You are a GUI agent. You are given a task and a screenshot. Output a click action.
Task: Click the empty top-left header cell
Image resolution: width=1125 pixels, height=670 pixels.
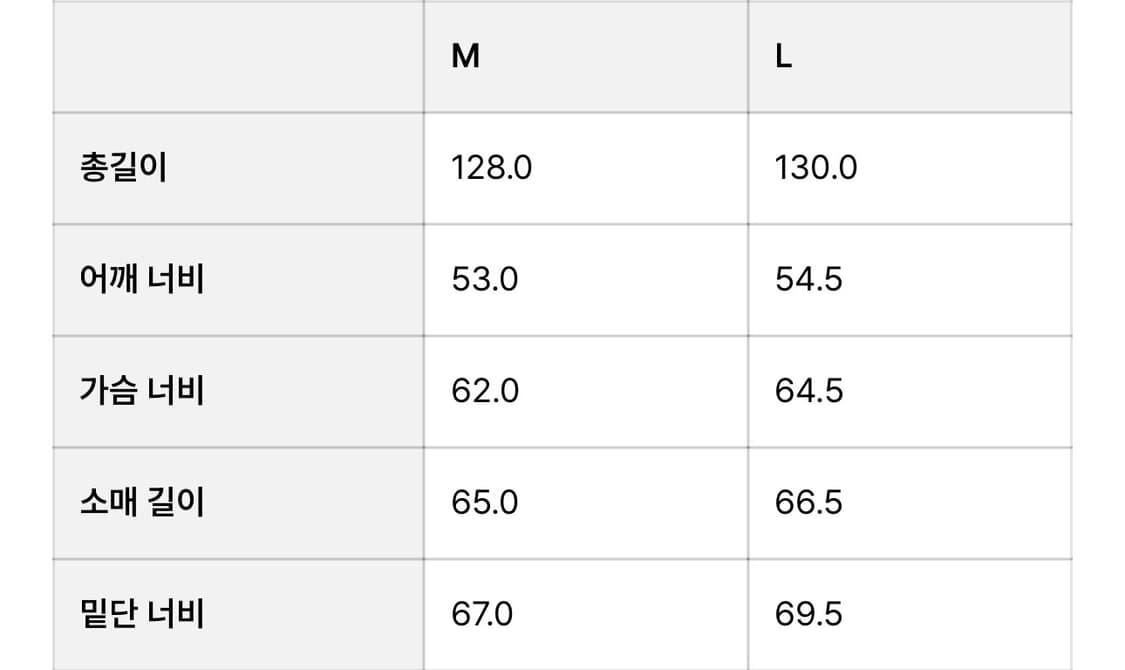click(x=238, y=57)
